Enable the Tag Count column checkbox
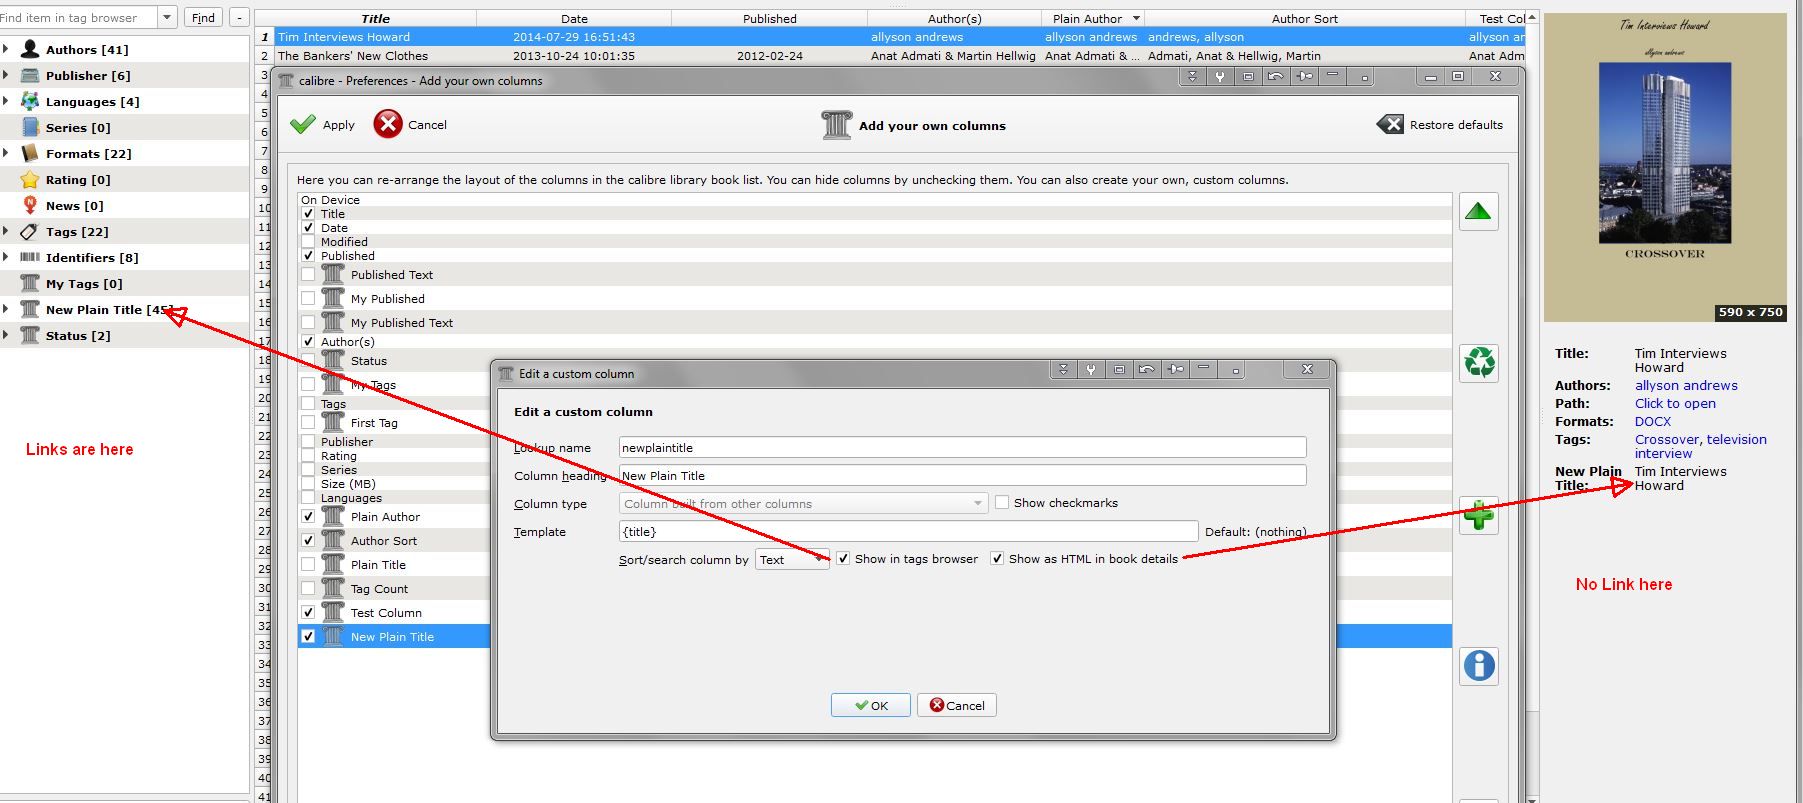The height and width of the screenshot is (803, 1803). [308, 588]
